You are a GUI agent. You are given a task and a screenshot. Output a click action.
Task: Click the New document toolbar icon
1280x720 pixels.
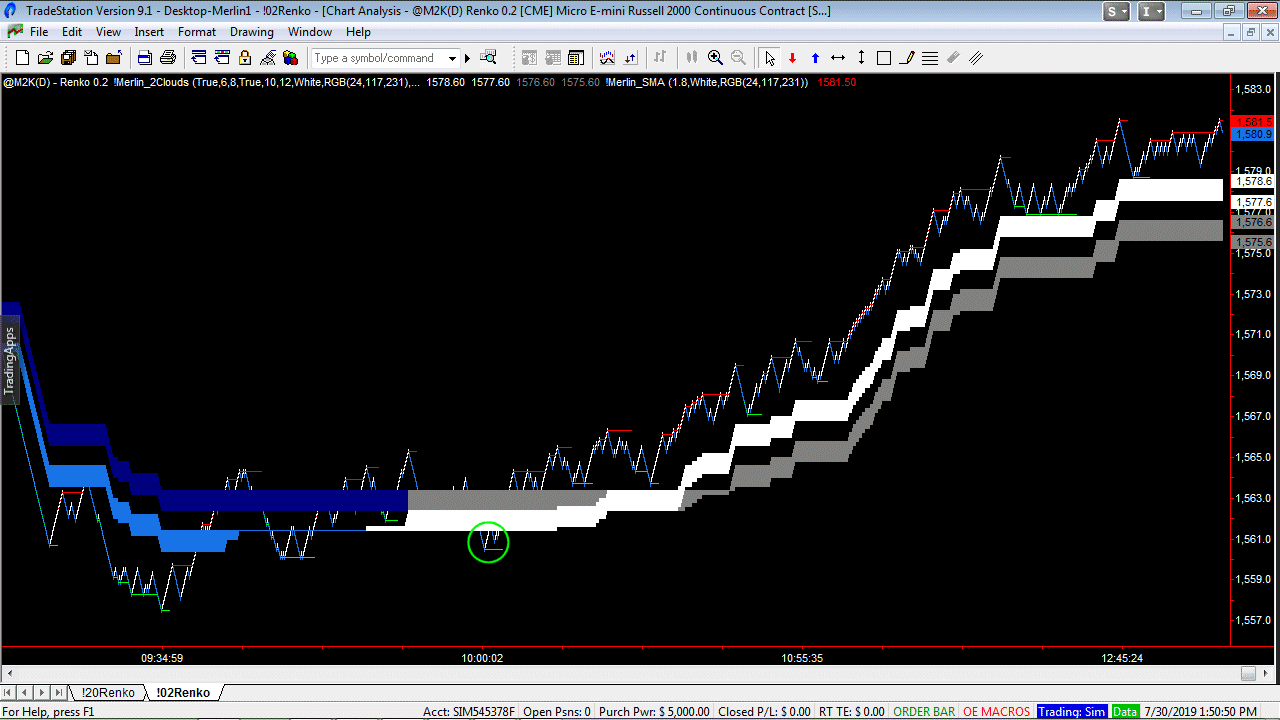point(22,58)
